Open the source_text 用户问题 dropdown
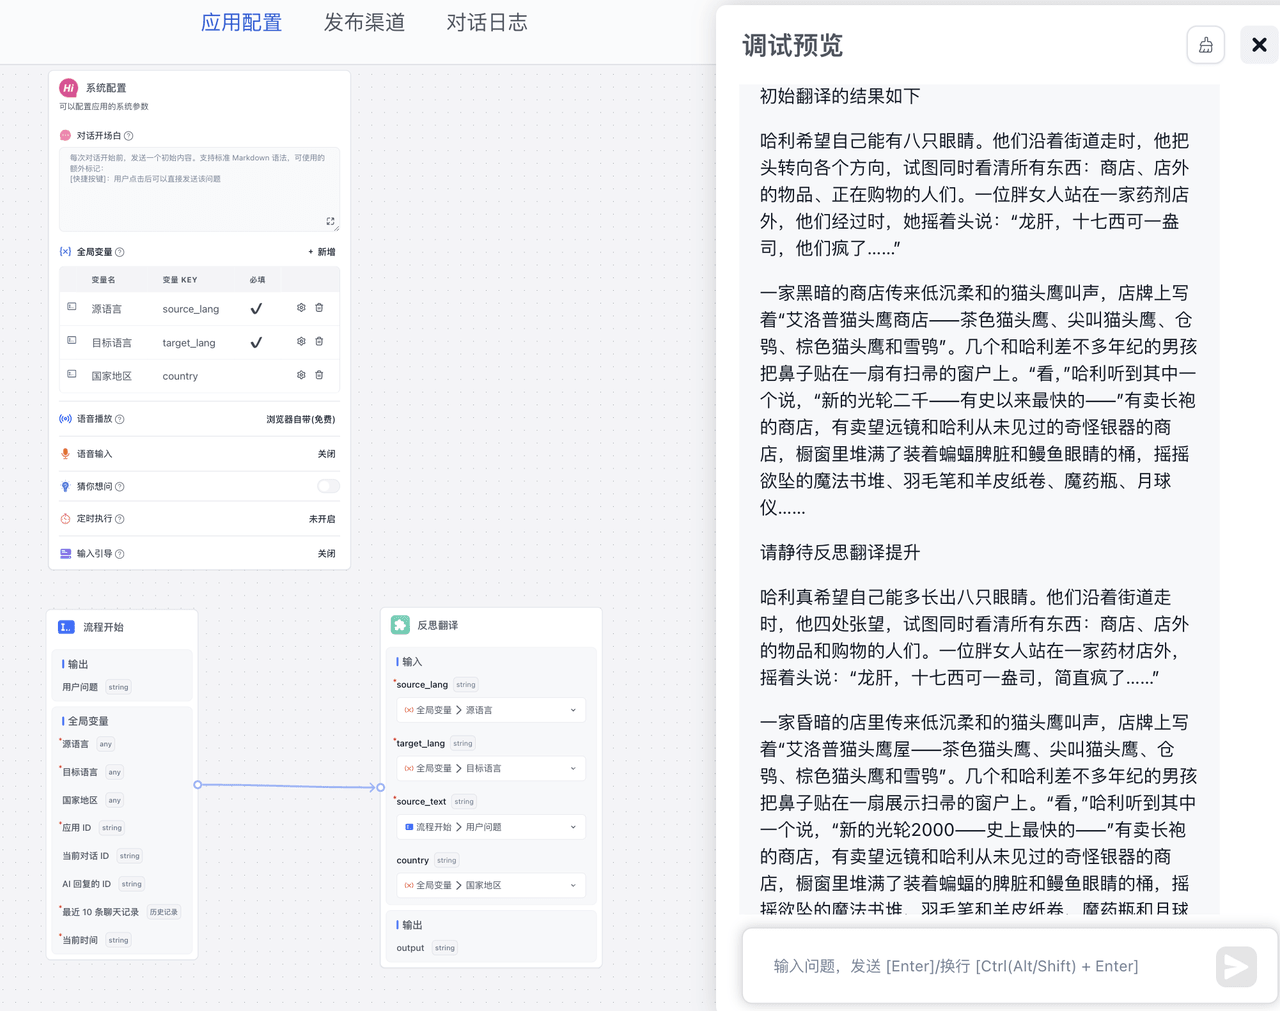Screen dimensions: 1280x1011 point(490,827)
